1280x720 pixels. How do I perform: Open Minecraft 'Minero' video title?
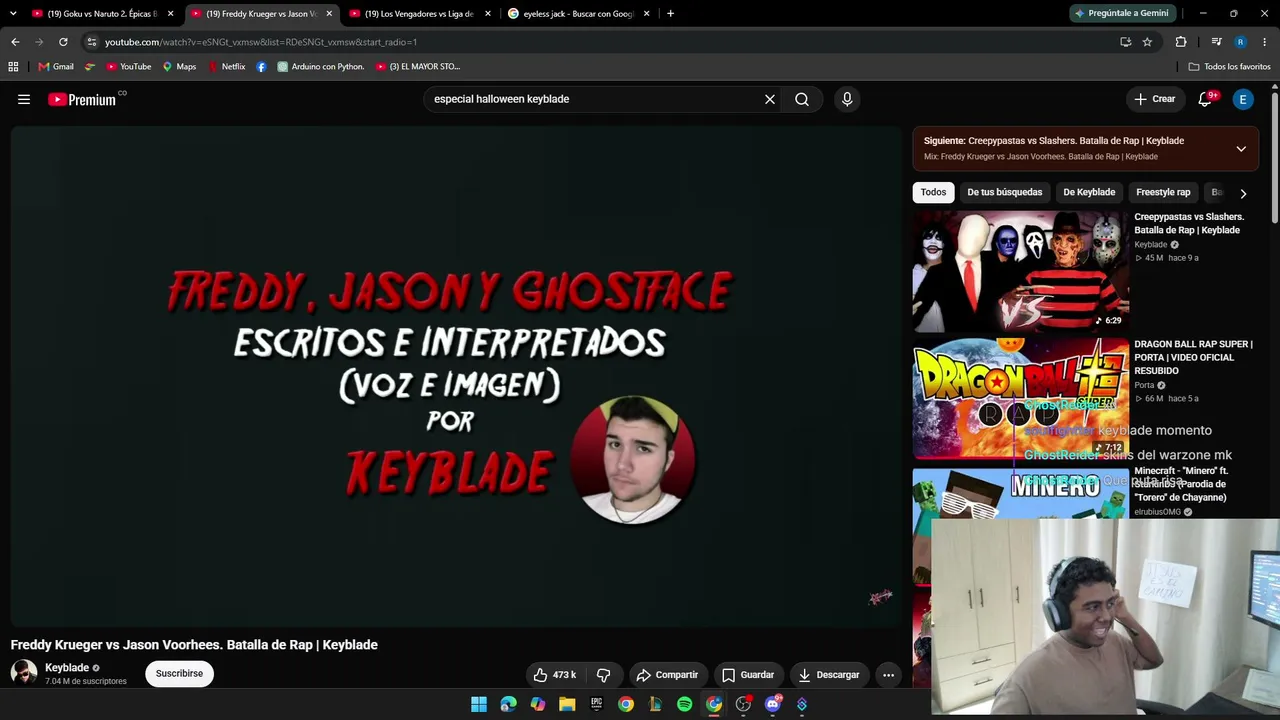(x=1181, y=484)
